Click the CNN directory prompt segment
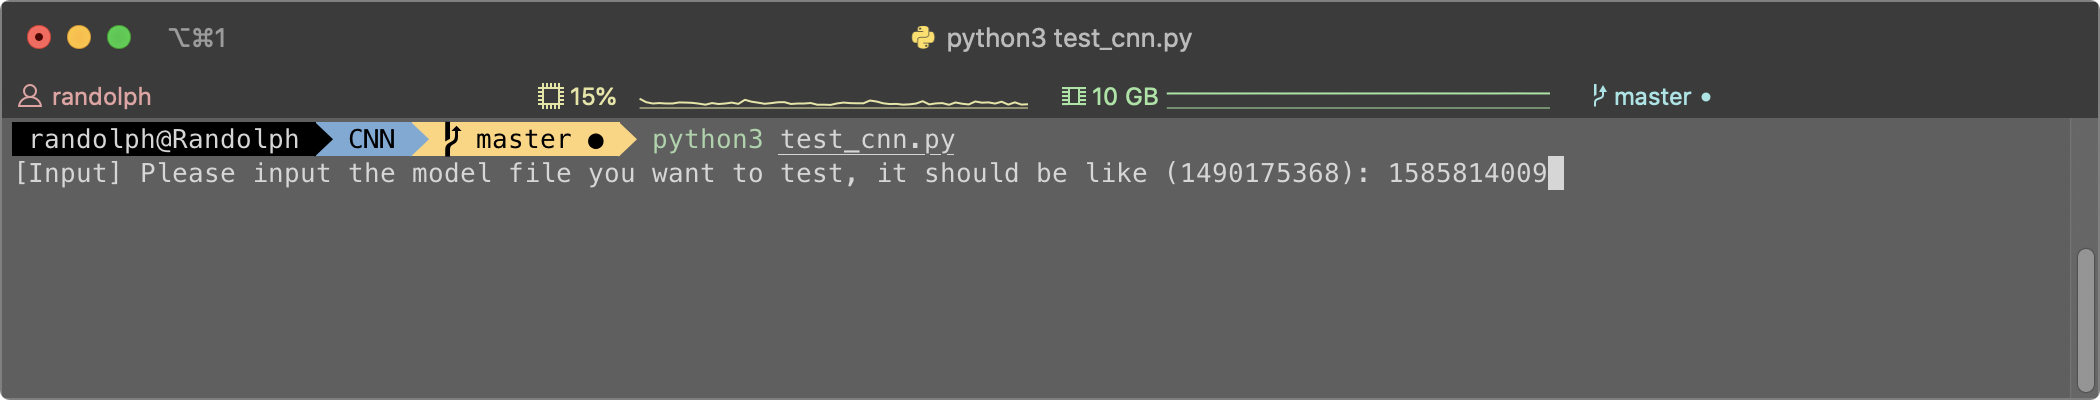This screenshot has height=400, width=2100. (x=372, y=139)
